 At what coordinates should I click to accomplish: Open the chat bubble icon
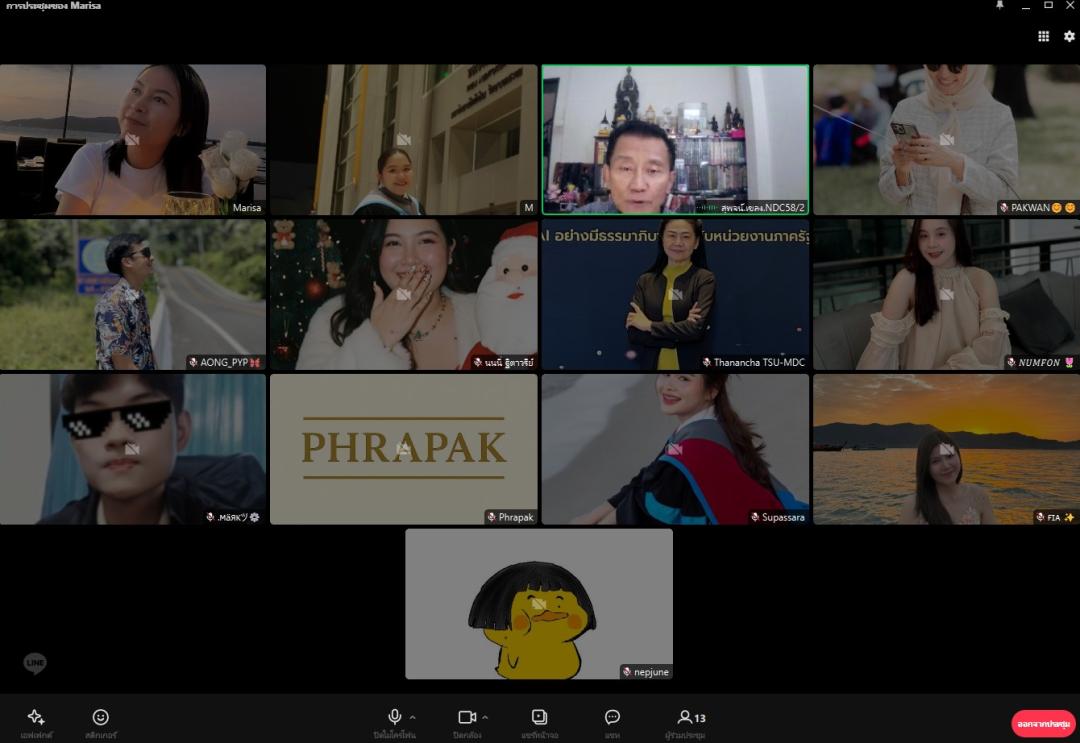click(612, 717)
